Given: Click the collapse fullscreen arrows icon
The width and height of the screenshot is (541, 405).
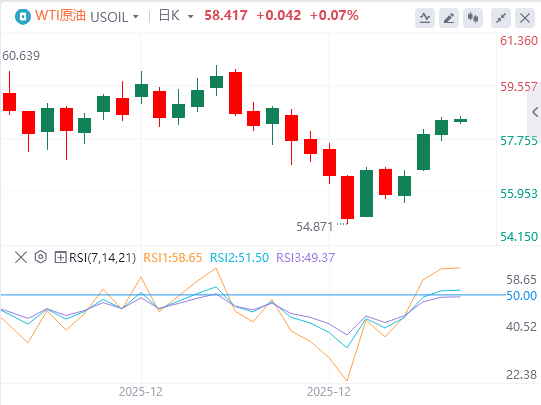Looking at the screenshot, I should [501, 18].
